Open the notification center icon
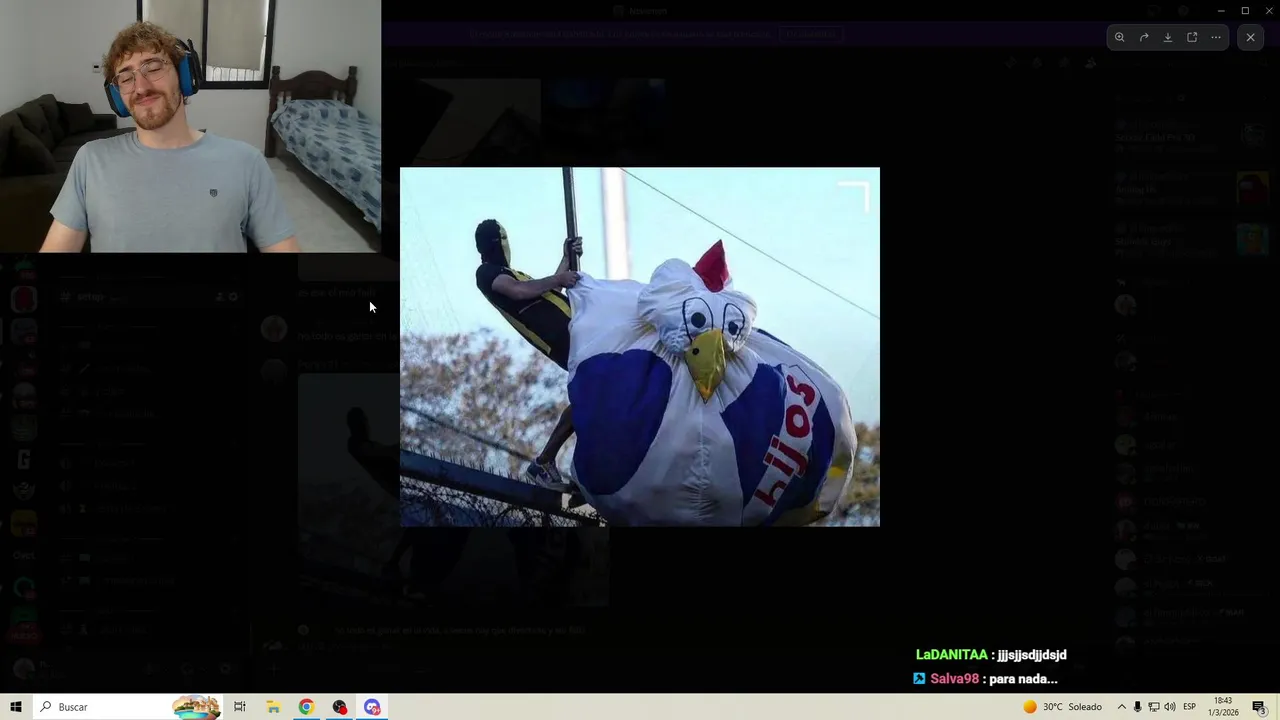The width and height of the screenshot is (1280, 720). (x=1260, y=707)
